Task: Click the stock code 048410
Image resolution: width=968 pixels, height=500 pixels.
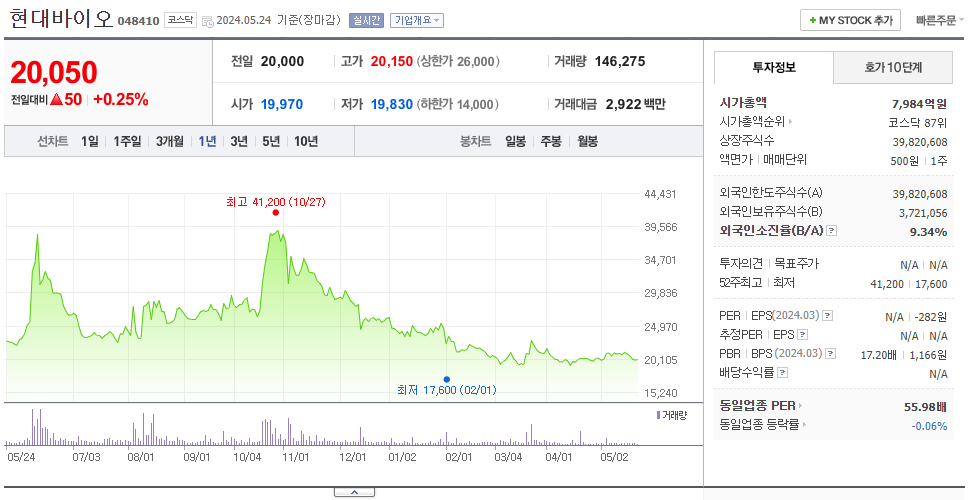Action: click(x=139, y=22)
